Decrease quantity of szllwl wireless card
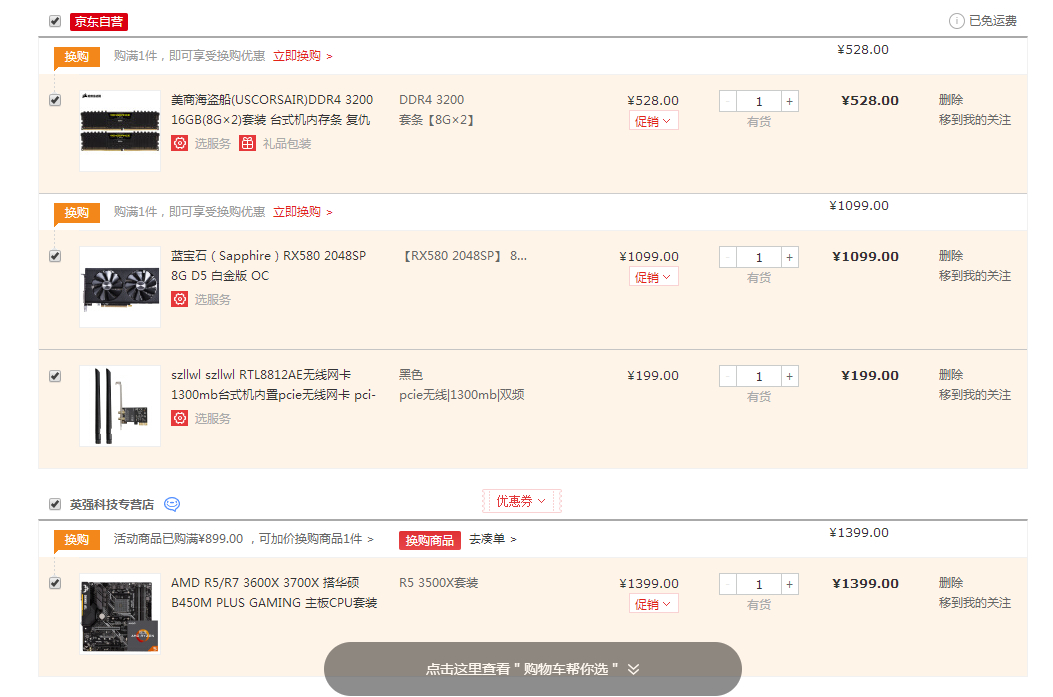 click(728, 376)
